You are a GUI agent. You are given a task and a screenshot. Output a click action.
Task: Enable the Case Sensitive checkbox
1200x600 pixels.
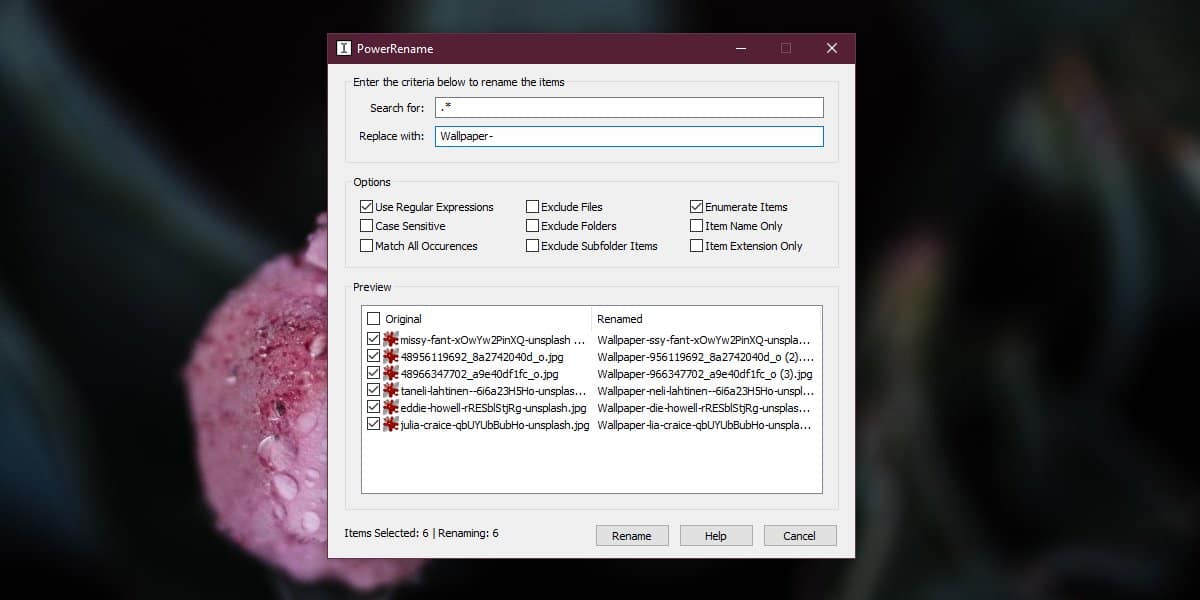367,226
